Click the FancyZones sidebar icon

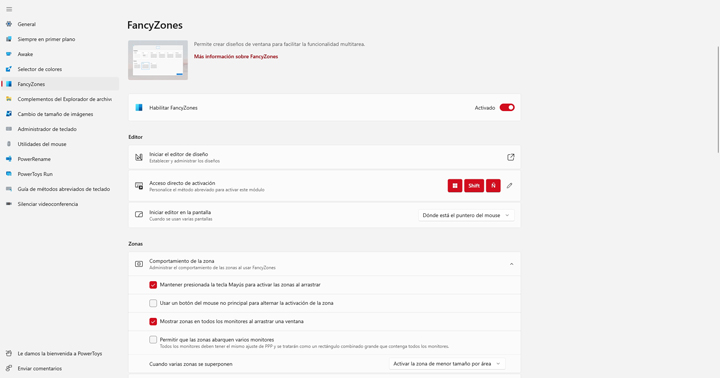click(x=9, y=84)
